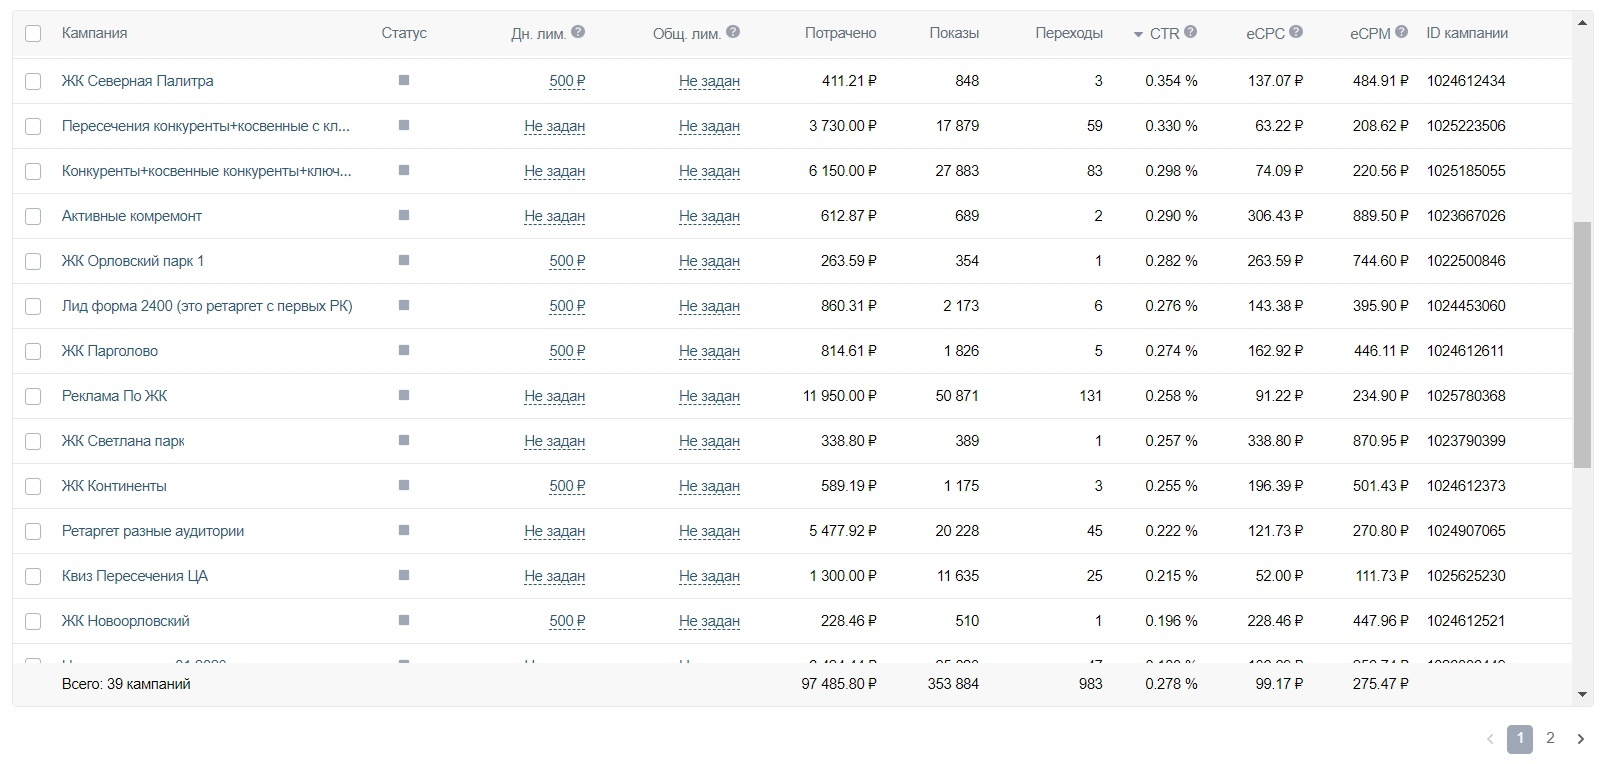
Task: Open campaign Квиз Пересечения ЦА
Action: tap(135, 576)
